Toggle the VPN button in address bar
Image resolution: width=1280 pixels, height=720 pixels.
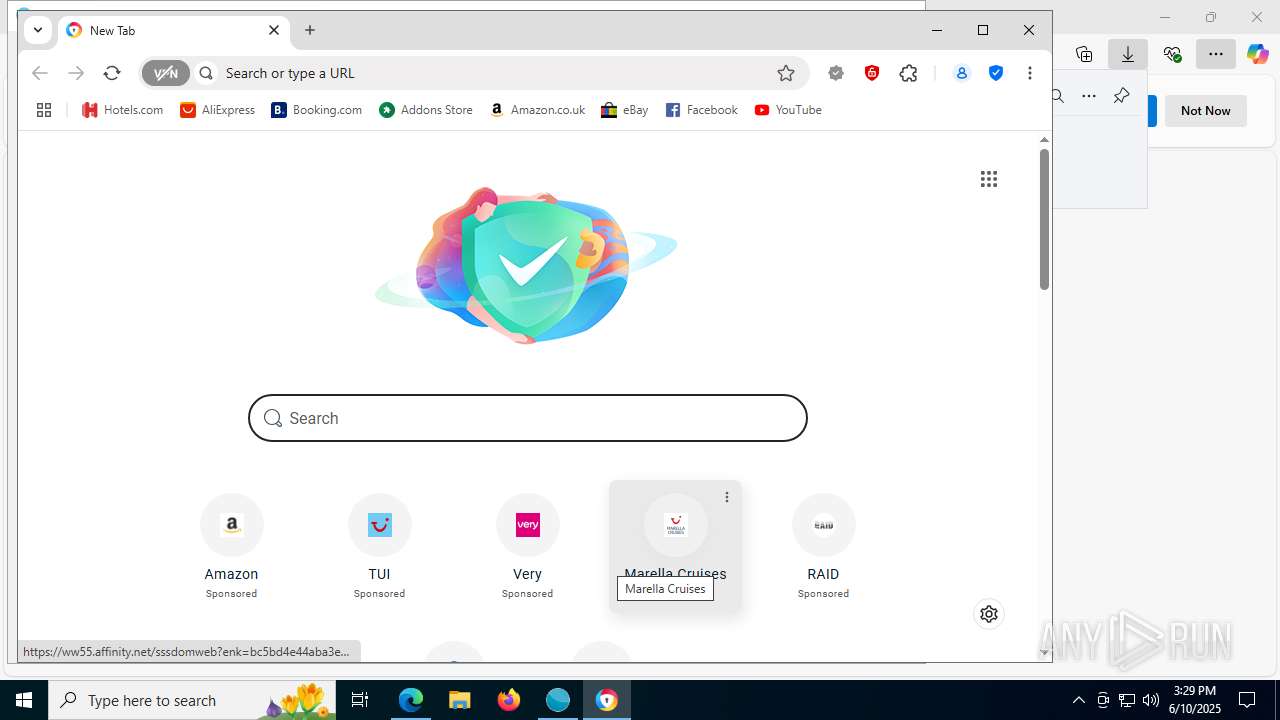[166, 73]
